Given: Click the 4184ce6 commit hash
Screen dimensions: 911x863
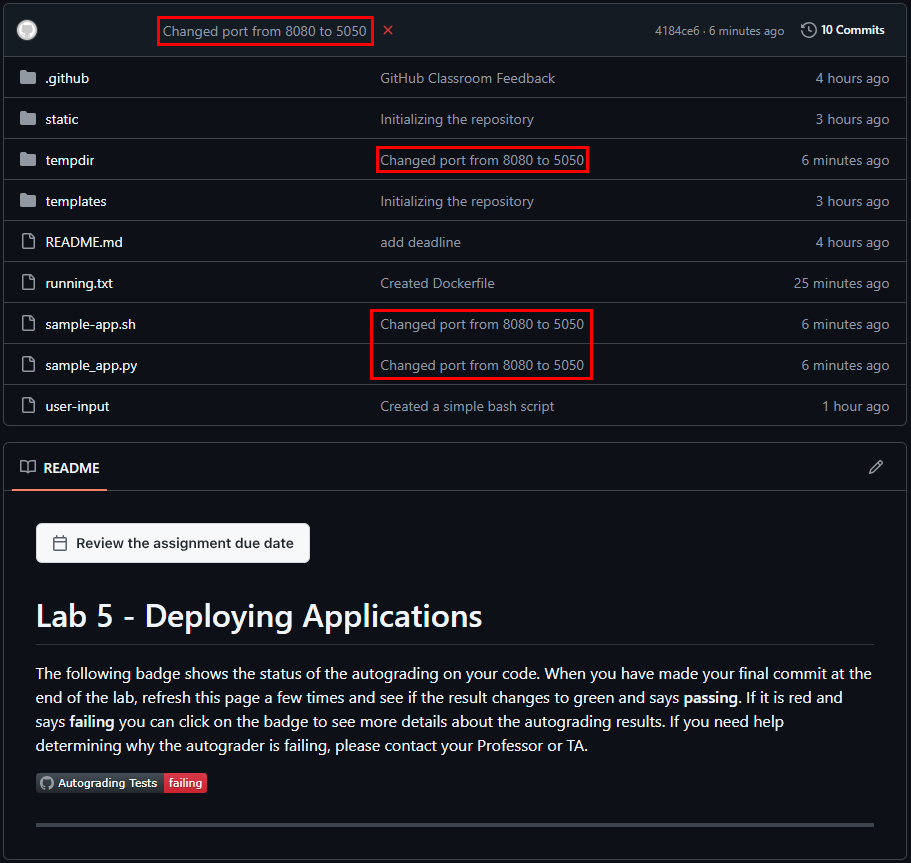Looking at the screenshot, I should tap(678, 31).
